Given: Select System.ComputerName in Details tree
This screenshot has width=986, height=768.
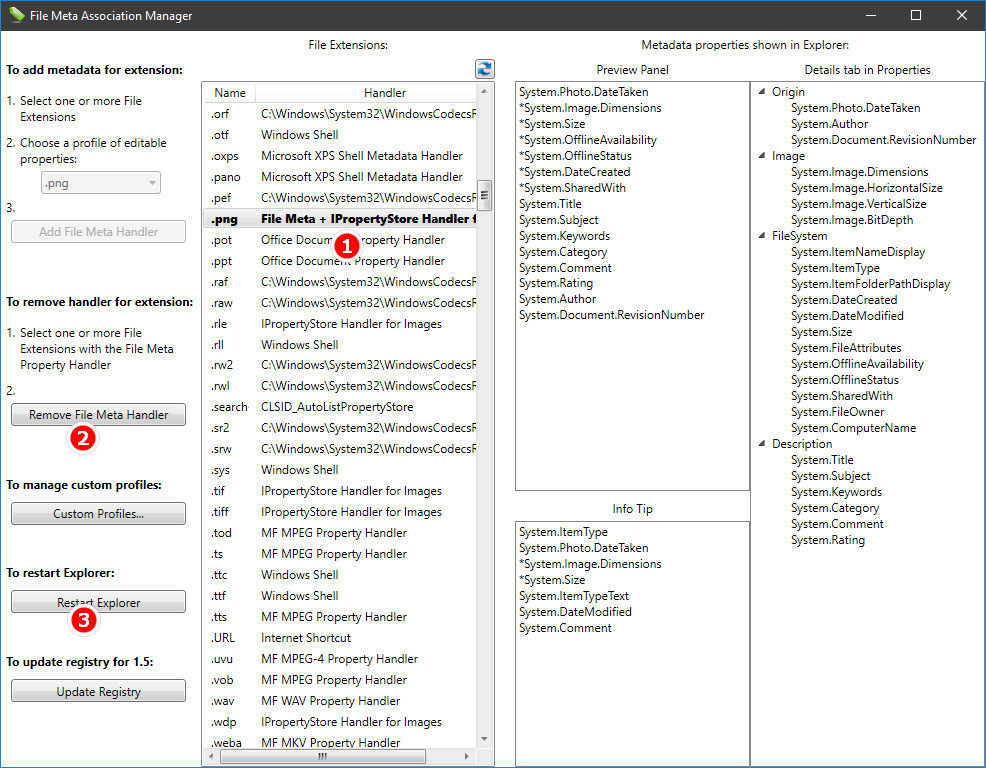Looking at the screenshot, I should [x=853, y=428].
